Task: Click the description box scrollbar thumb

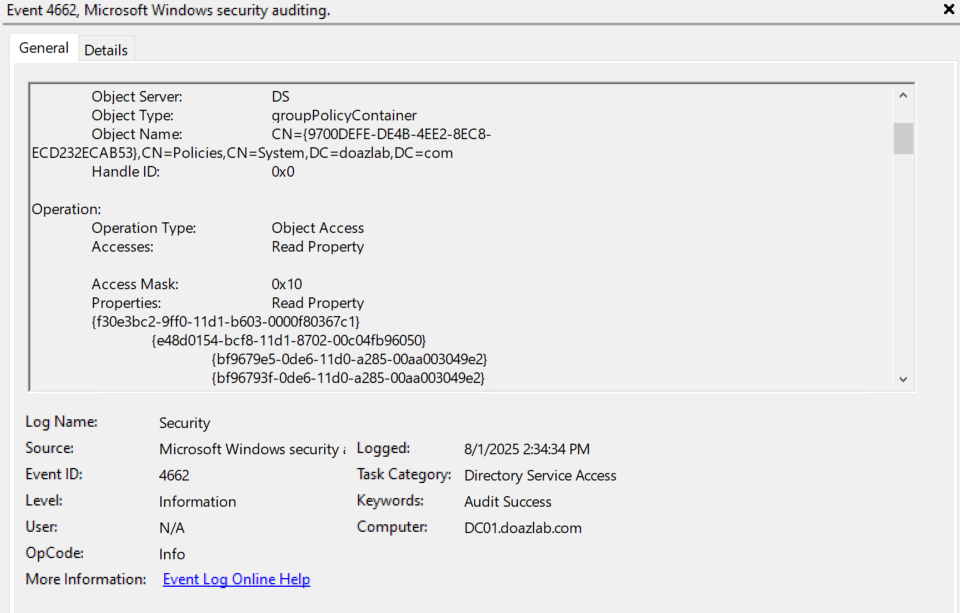Action: point(903,138)
